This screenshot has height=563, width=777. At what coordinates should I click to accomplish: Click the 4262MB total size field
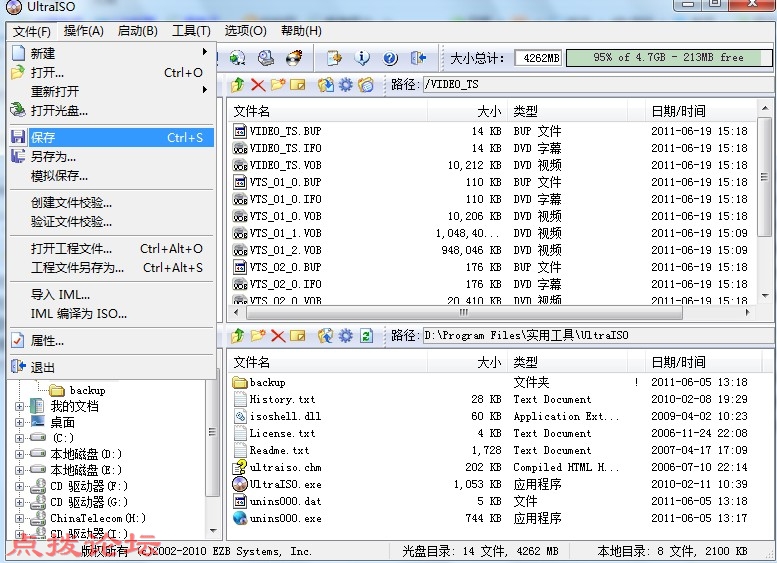point(539,58)
